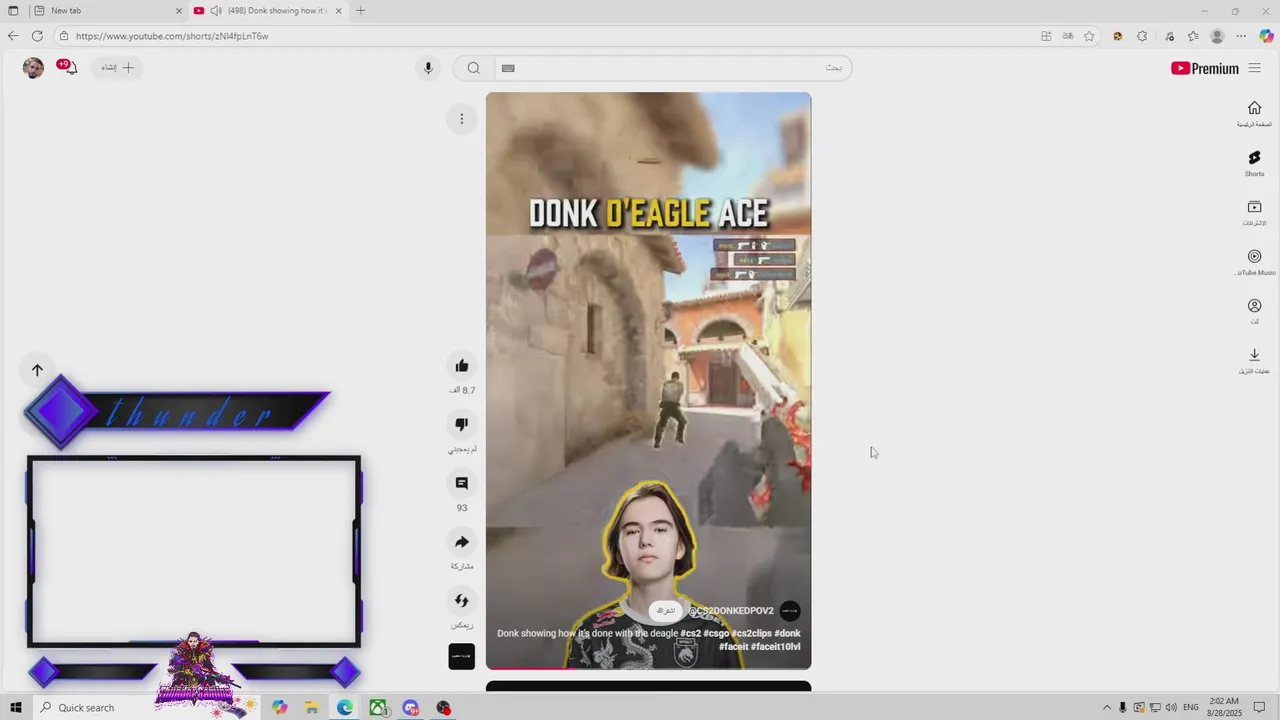Click the YouTube search magnifier button
1280x720 pixels.
pyautogui.click(x=473, y=68)
